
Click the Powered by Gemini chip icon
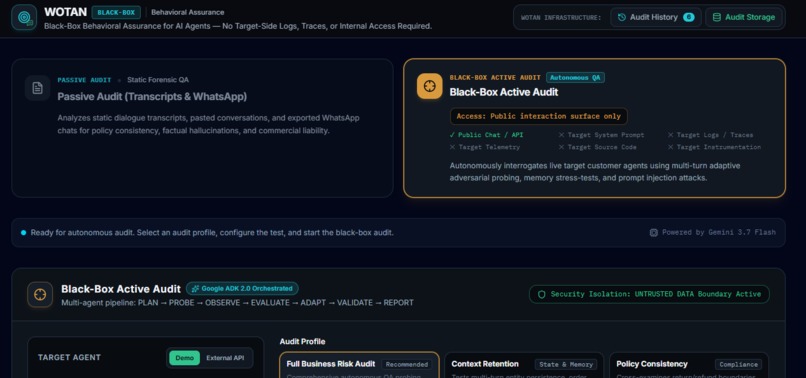653,232
